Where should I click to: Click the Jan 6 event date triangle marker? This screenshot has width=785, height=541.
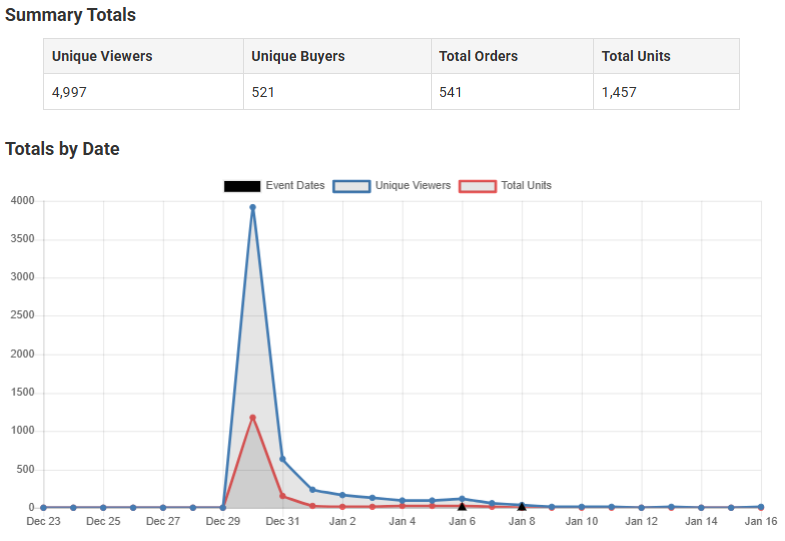click(x=462, y=506)
